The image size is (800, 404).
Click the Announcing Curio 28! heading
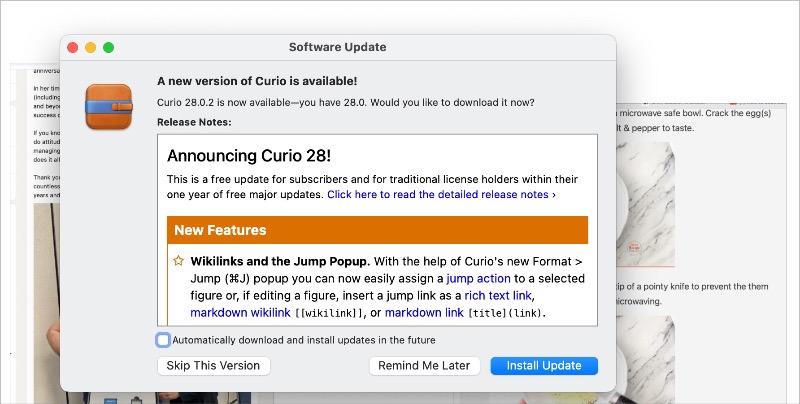point(249,156)
